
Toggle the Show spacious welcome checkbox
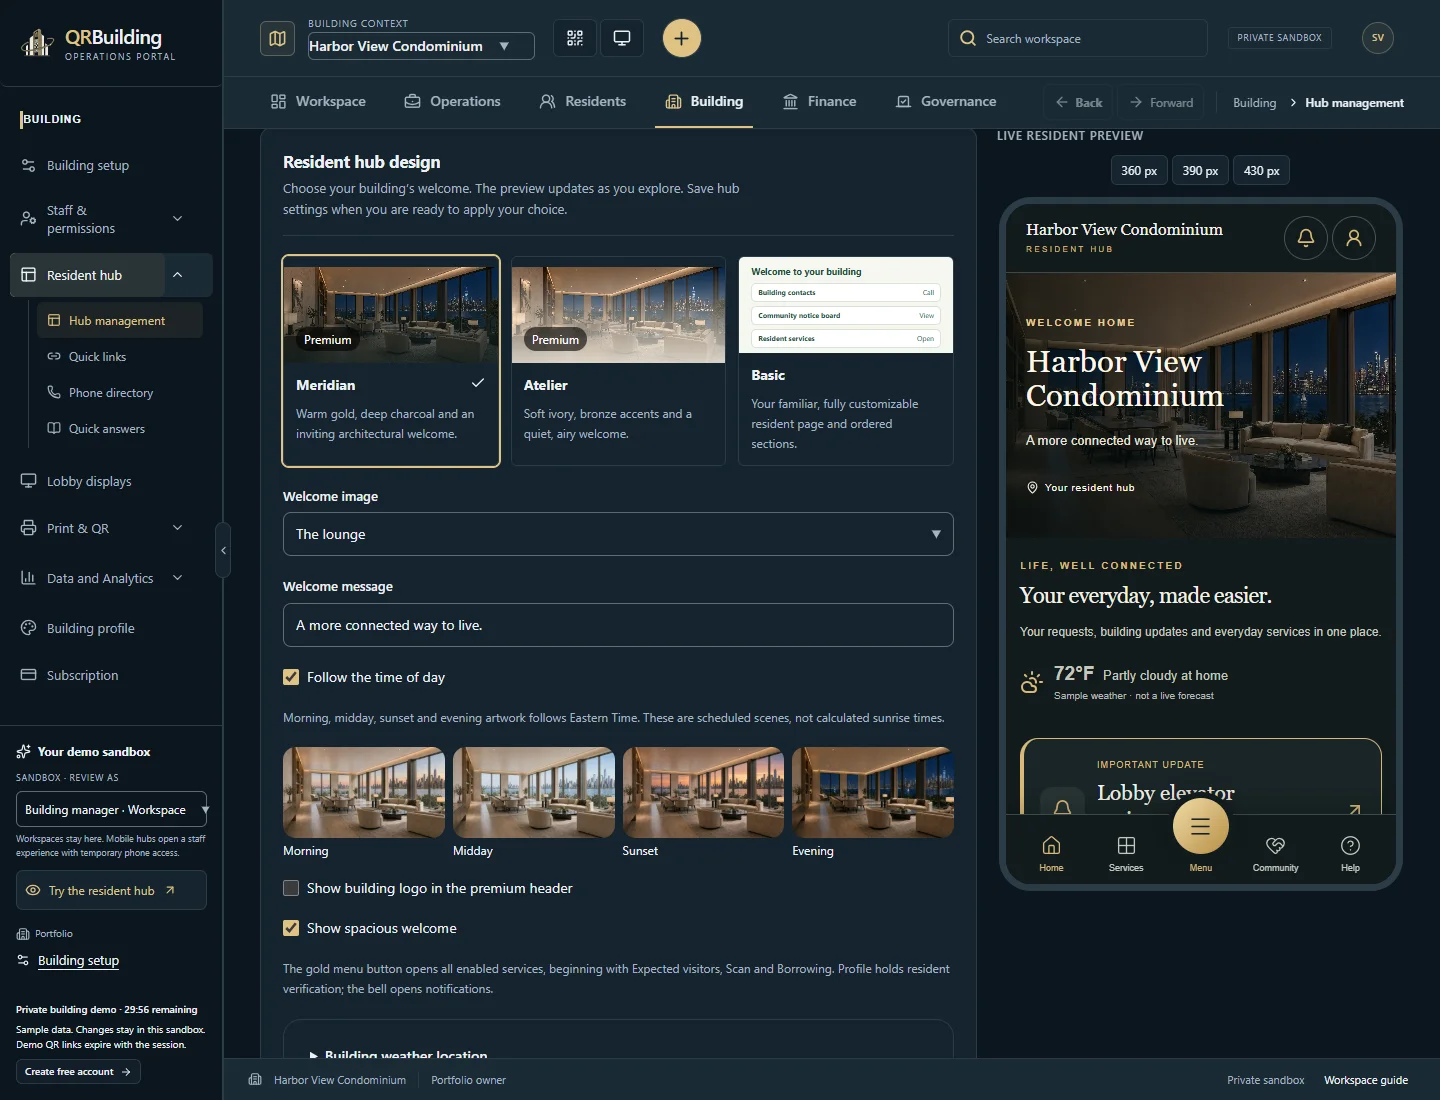point(291,928)
